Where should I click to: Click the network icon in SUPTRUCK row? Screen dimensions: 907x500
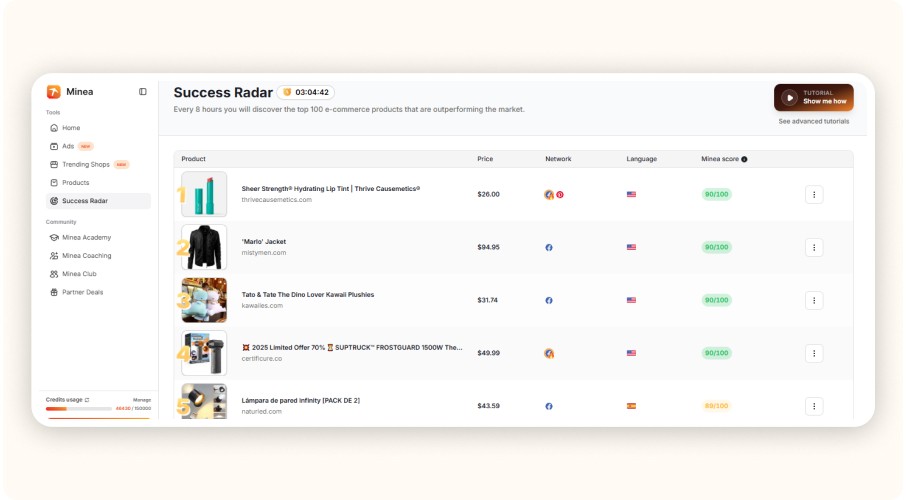tap(549, 353)
